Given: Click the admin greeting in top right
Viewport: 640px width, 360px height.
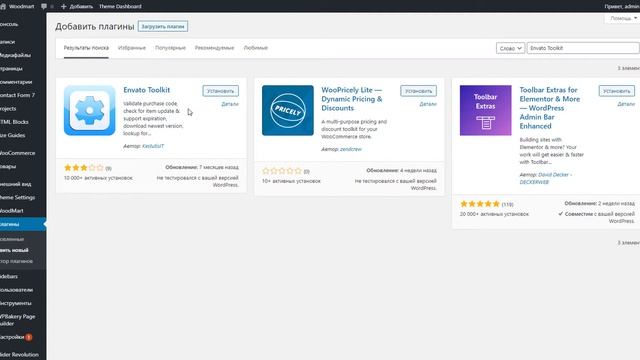Looking at the screenshot, I should coord(622,6).
